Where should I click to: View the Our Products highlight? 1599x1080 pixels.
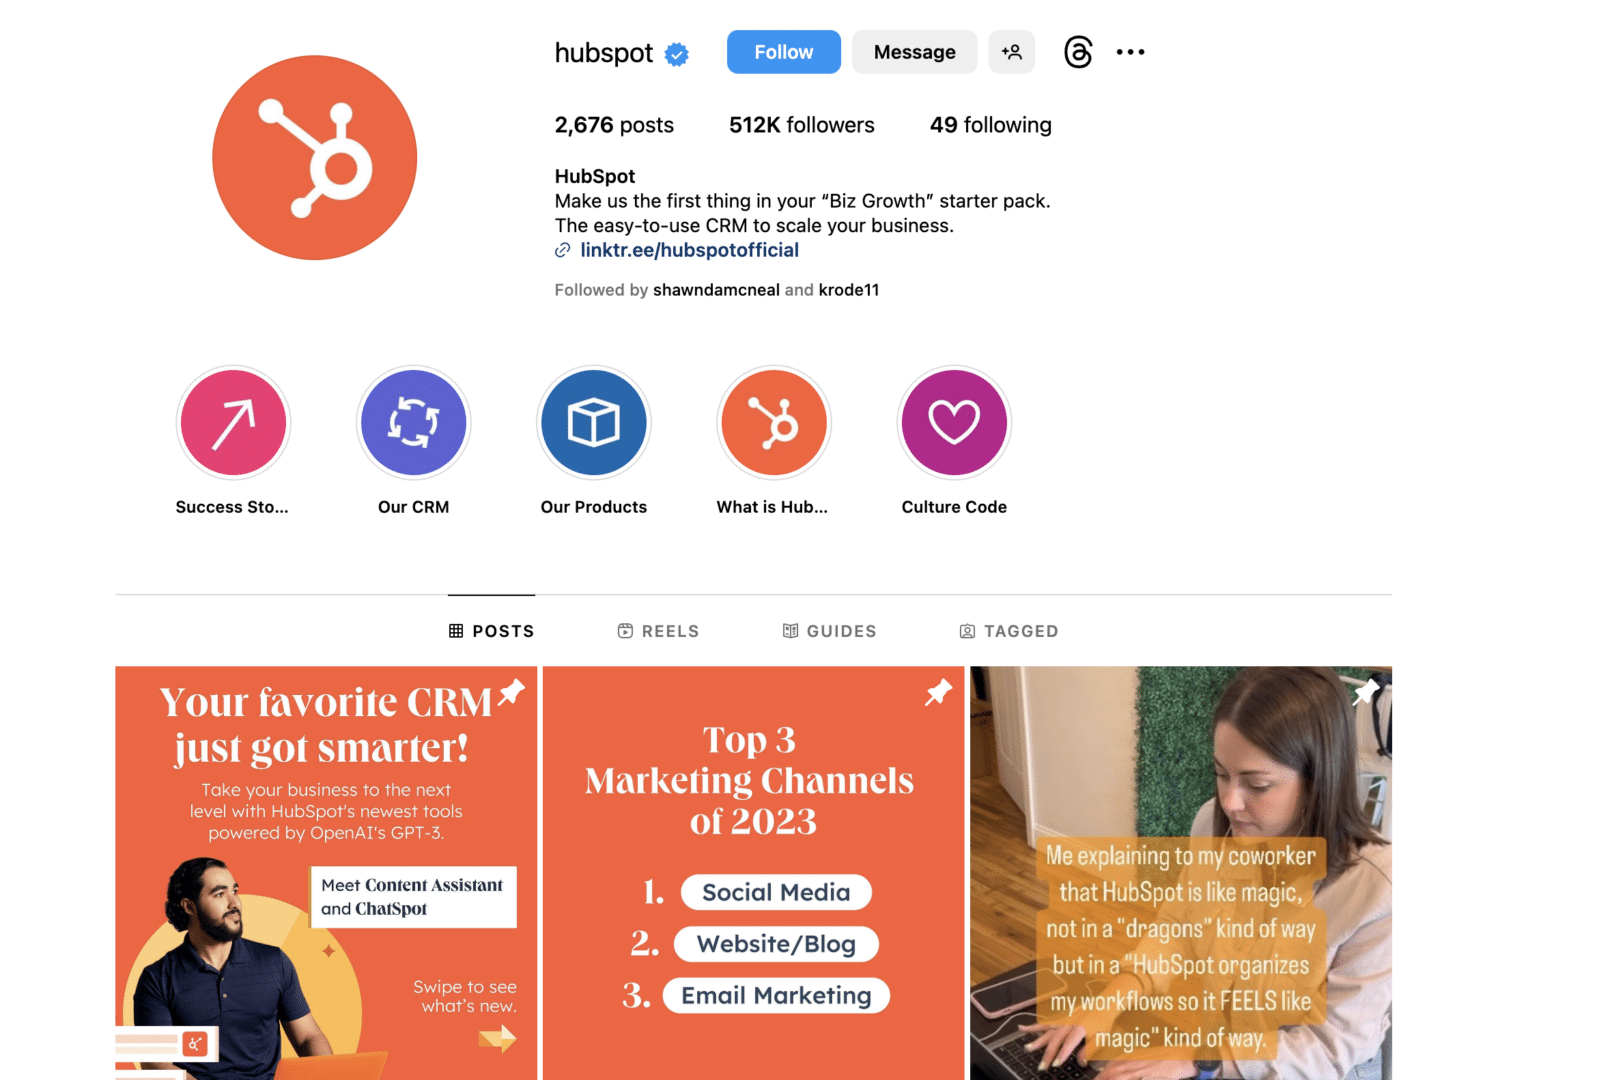click(594, 423)
